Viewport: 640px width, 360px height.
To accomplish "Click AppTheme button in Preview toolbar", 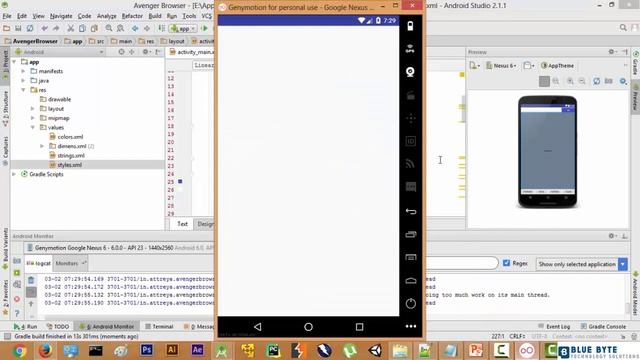I will point(557,66).
